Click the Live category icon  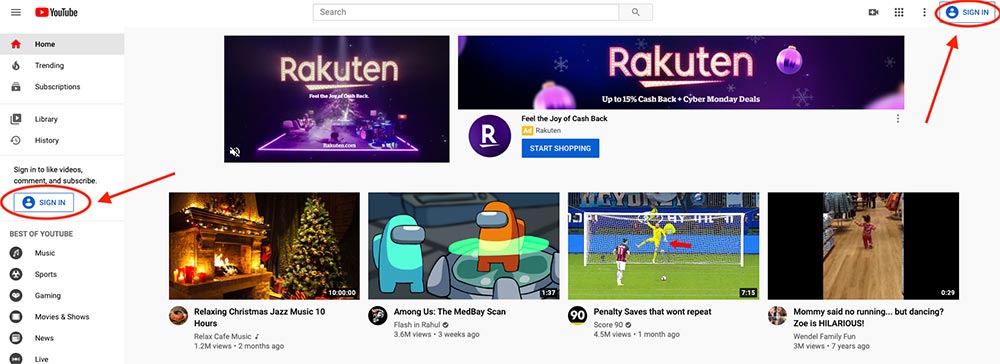pyautogui.click(x=16, y=359)
